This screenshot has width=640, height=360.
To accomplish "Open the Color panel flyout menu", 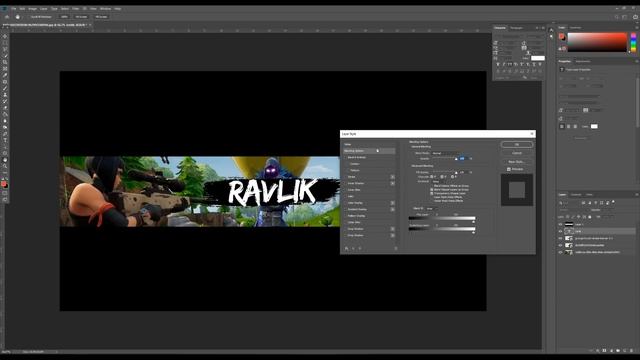I will [637, 28].
